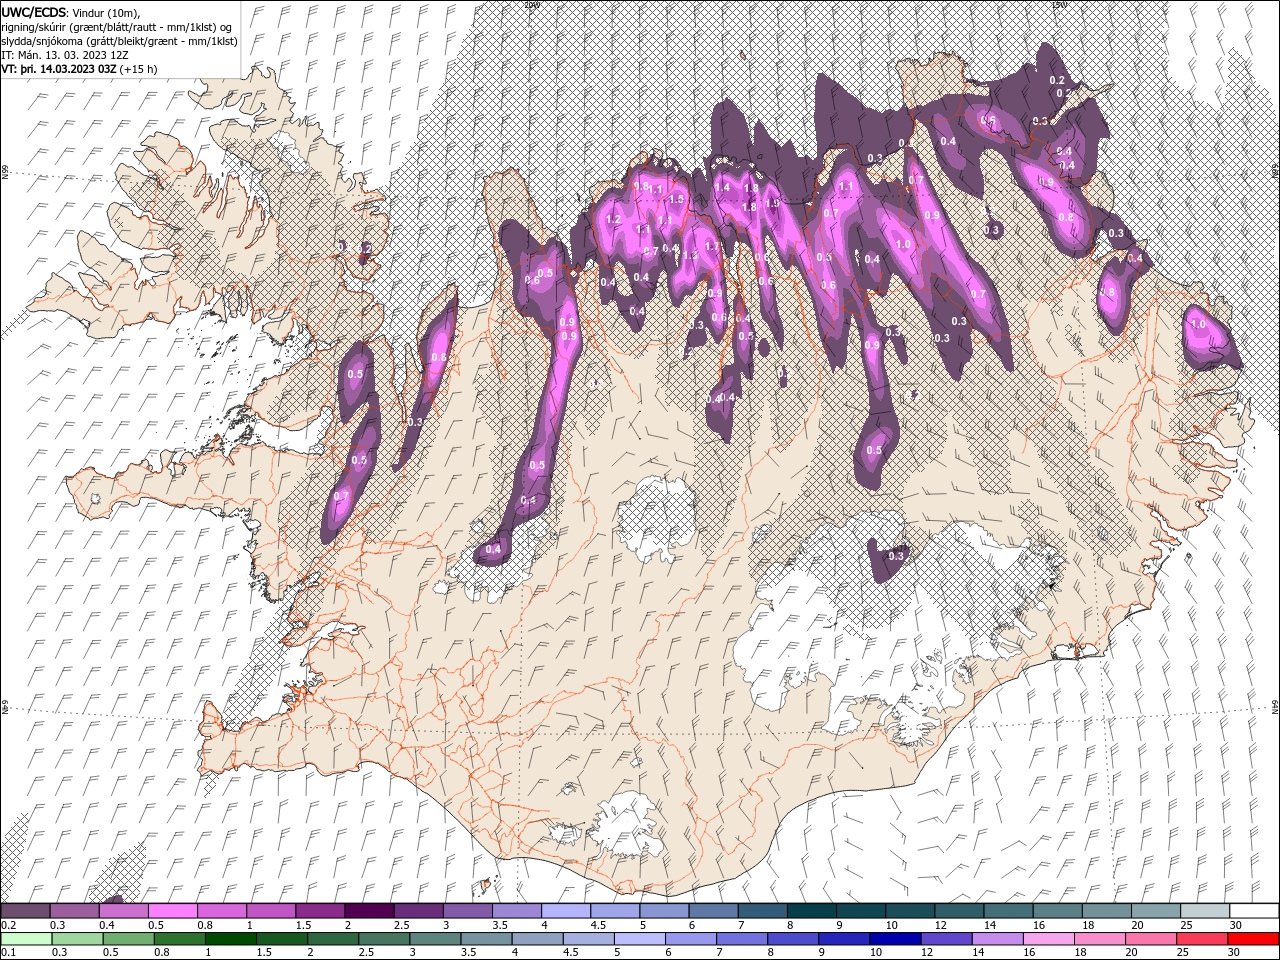
Task: Click the 'rigning/skúrir (grænt/blátt/rautt - mm/1klst) og' line
Action: pyautogui.click(x=118, y=26)
